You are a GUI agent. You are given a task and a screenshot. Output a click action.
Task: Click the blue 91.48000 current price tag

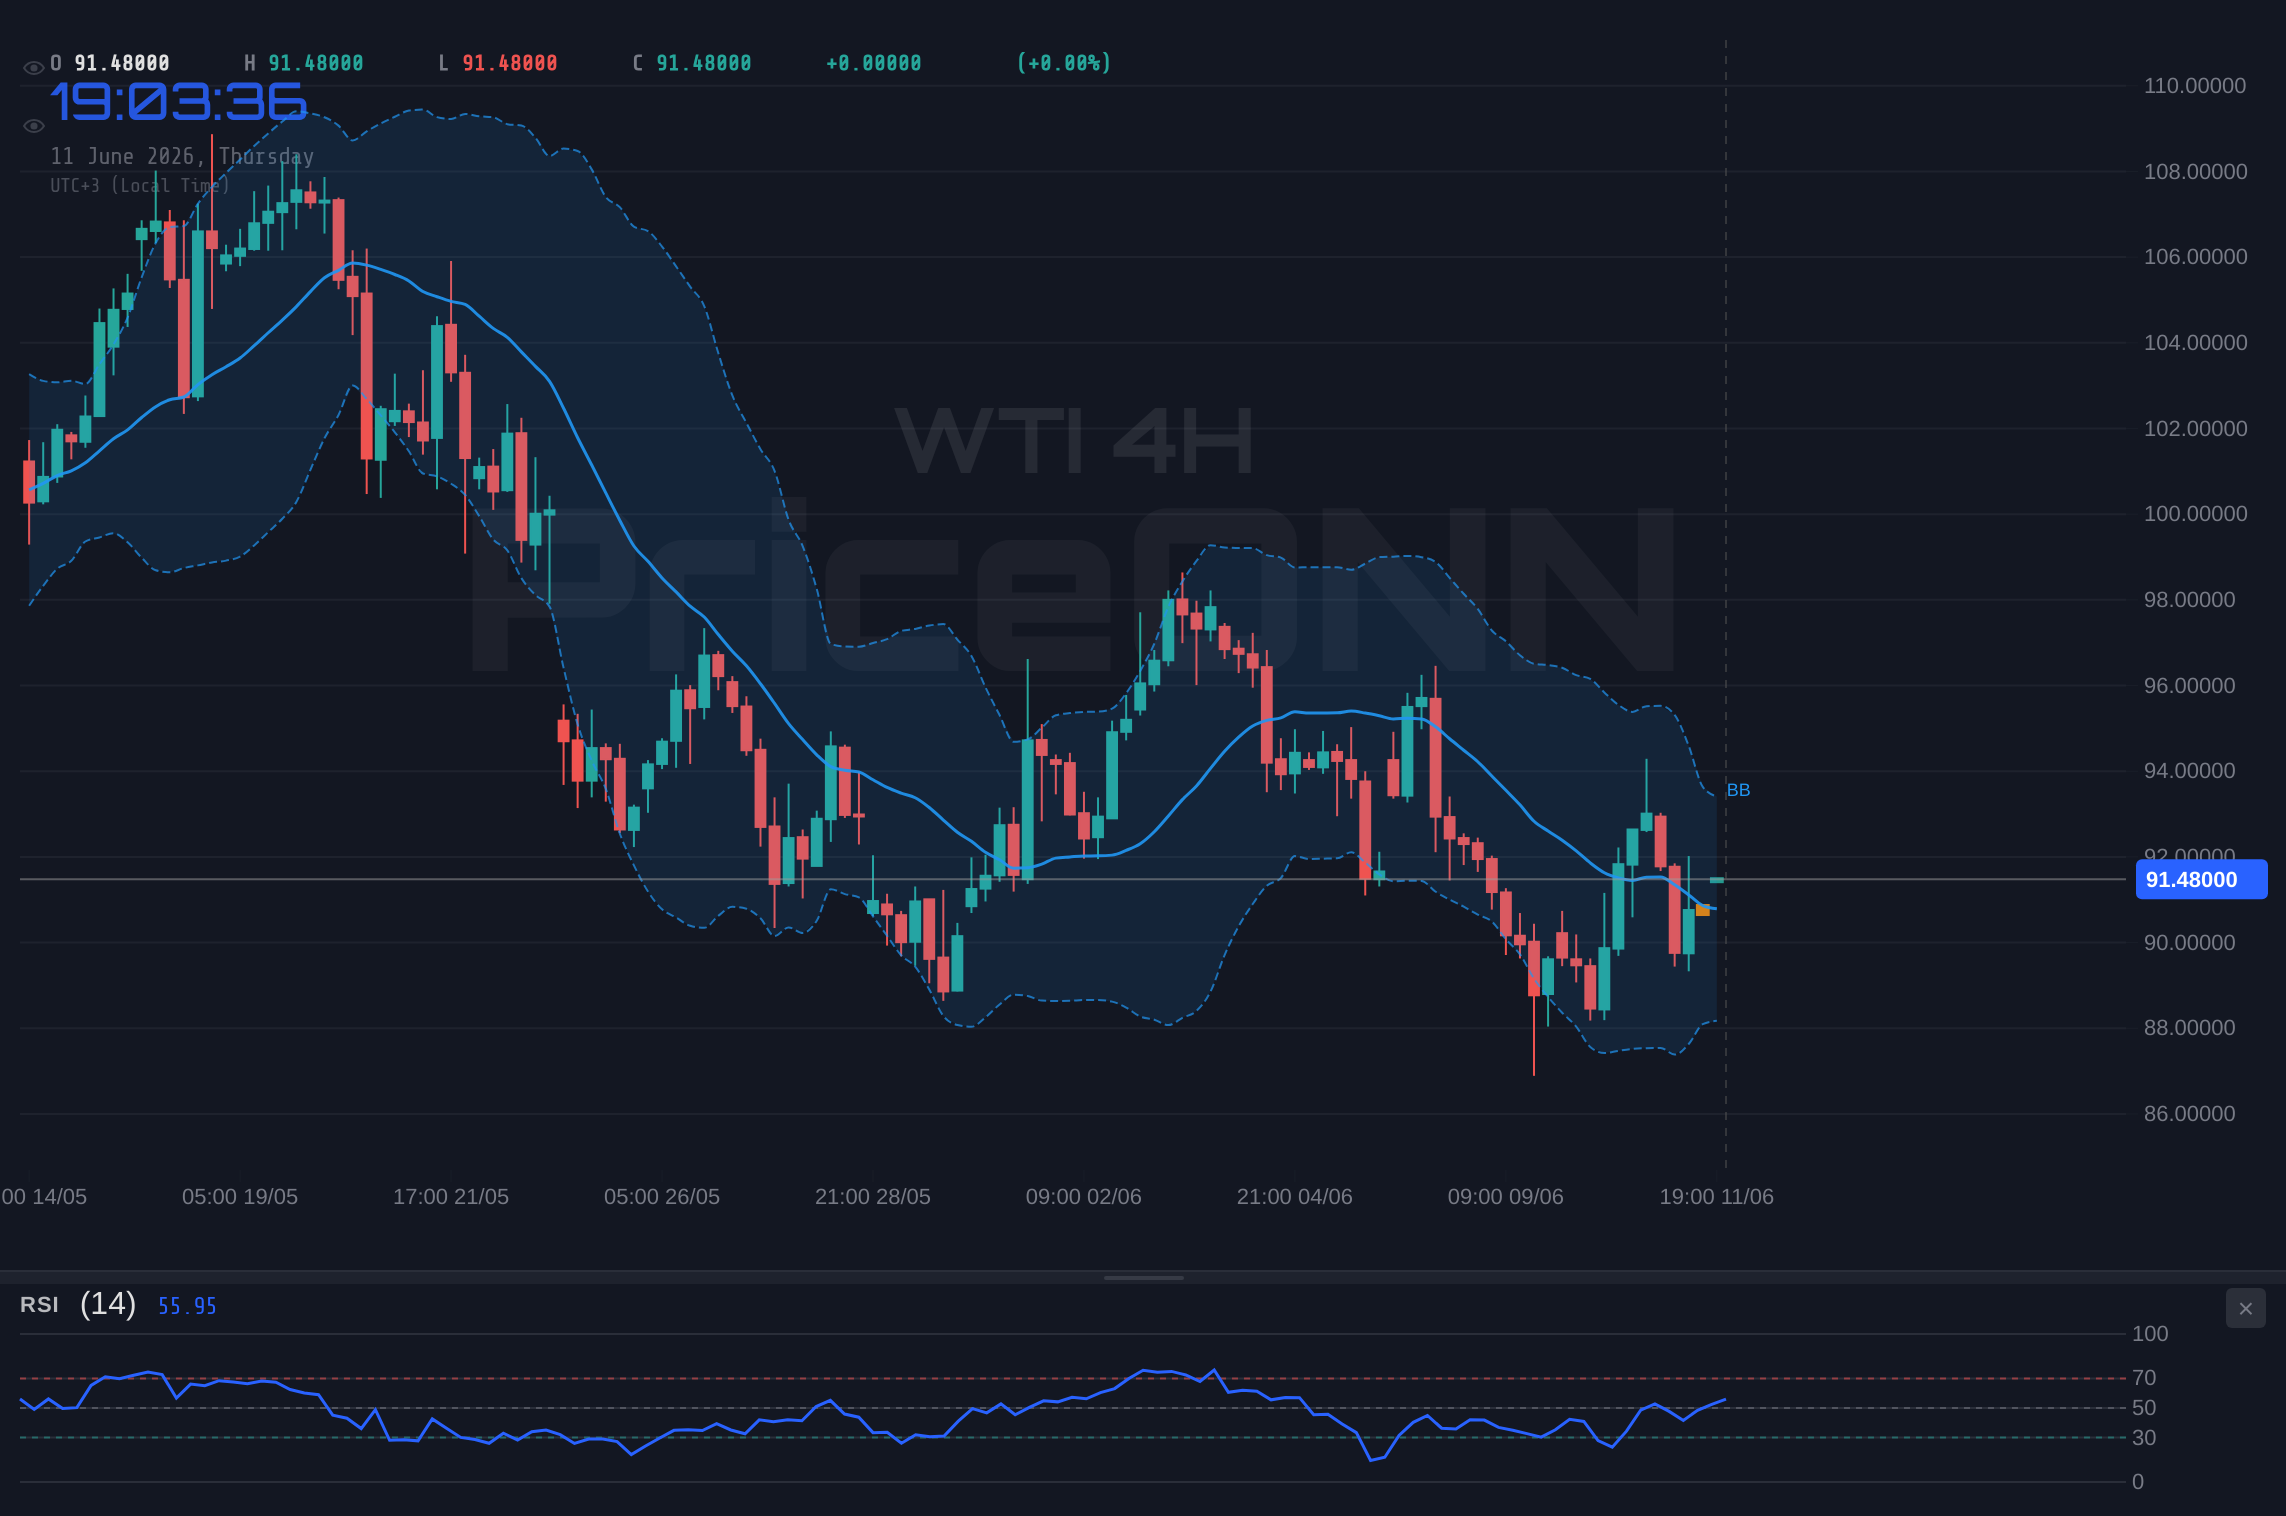click(2201, 880)
